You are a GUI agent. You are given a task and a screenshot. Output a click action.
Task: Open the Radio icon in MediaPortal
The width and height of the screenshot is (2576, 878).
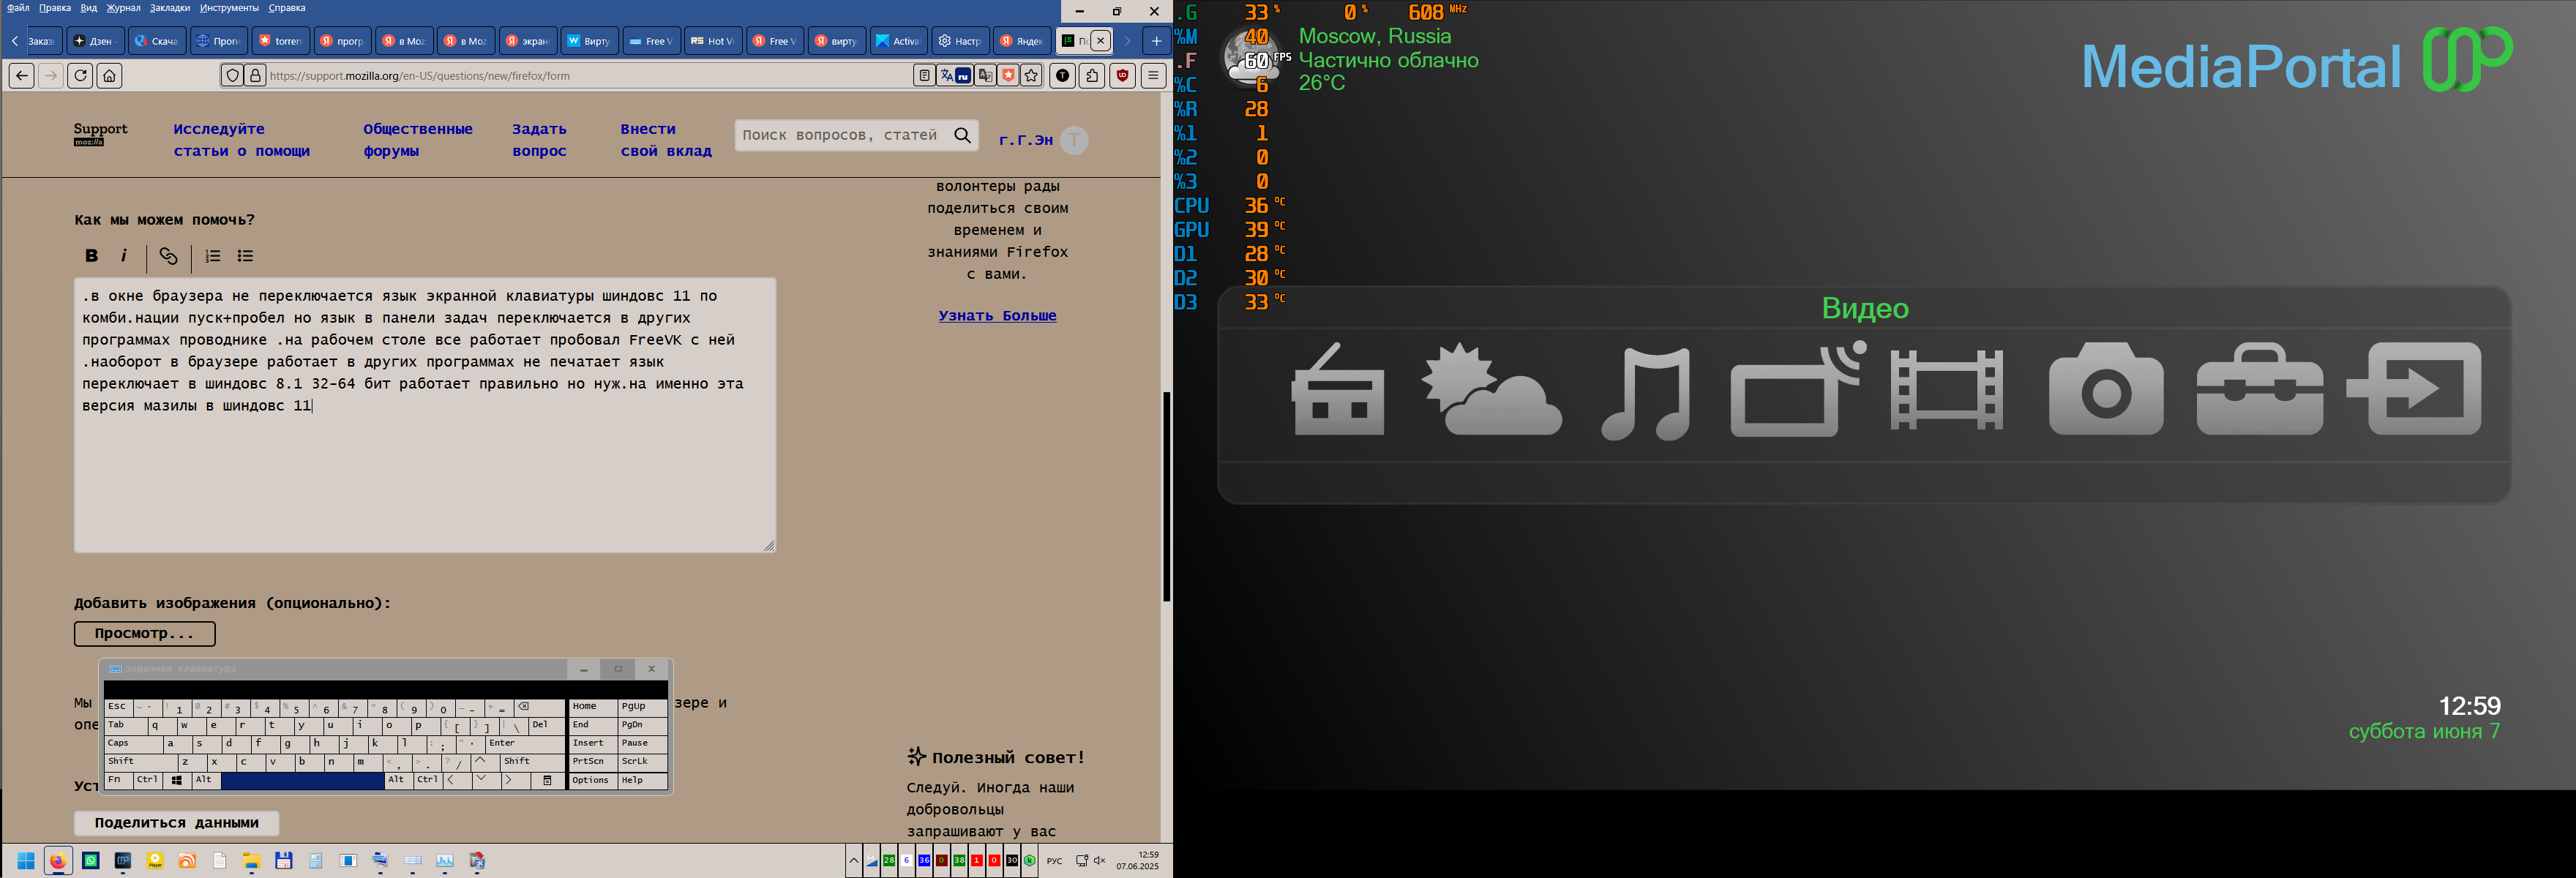1338,389
